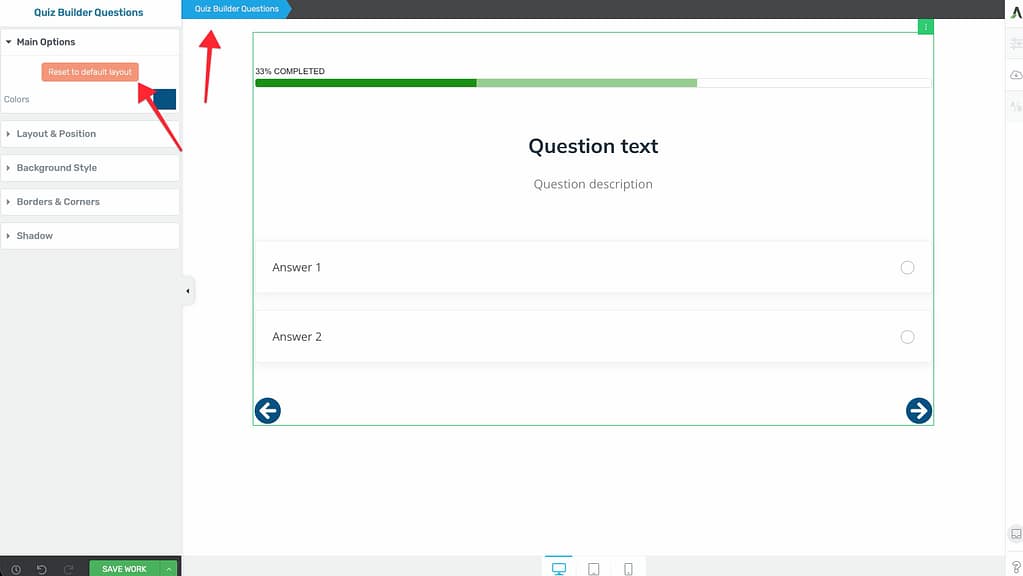
Task: Expand the Background Style section
Action: pyautogui.click(x=57, y=168)
